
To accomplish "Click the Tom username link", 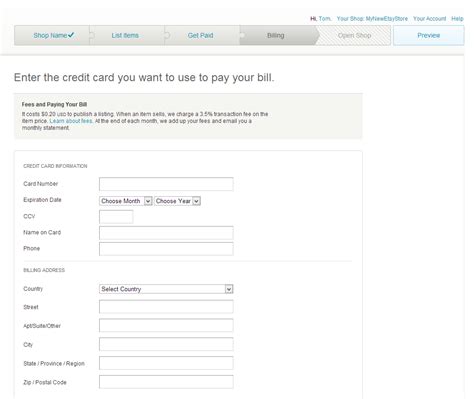I will coord(325,19).
